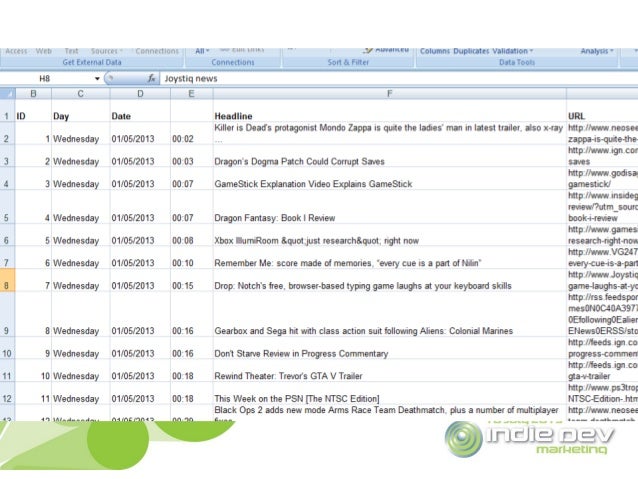Select row 2 header

pos(7,133)
